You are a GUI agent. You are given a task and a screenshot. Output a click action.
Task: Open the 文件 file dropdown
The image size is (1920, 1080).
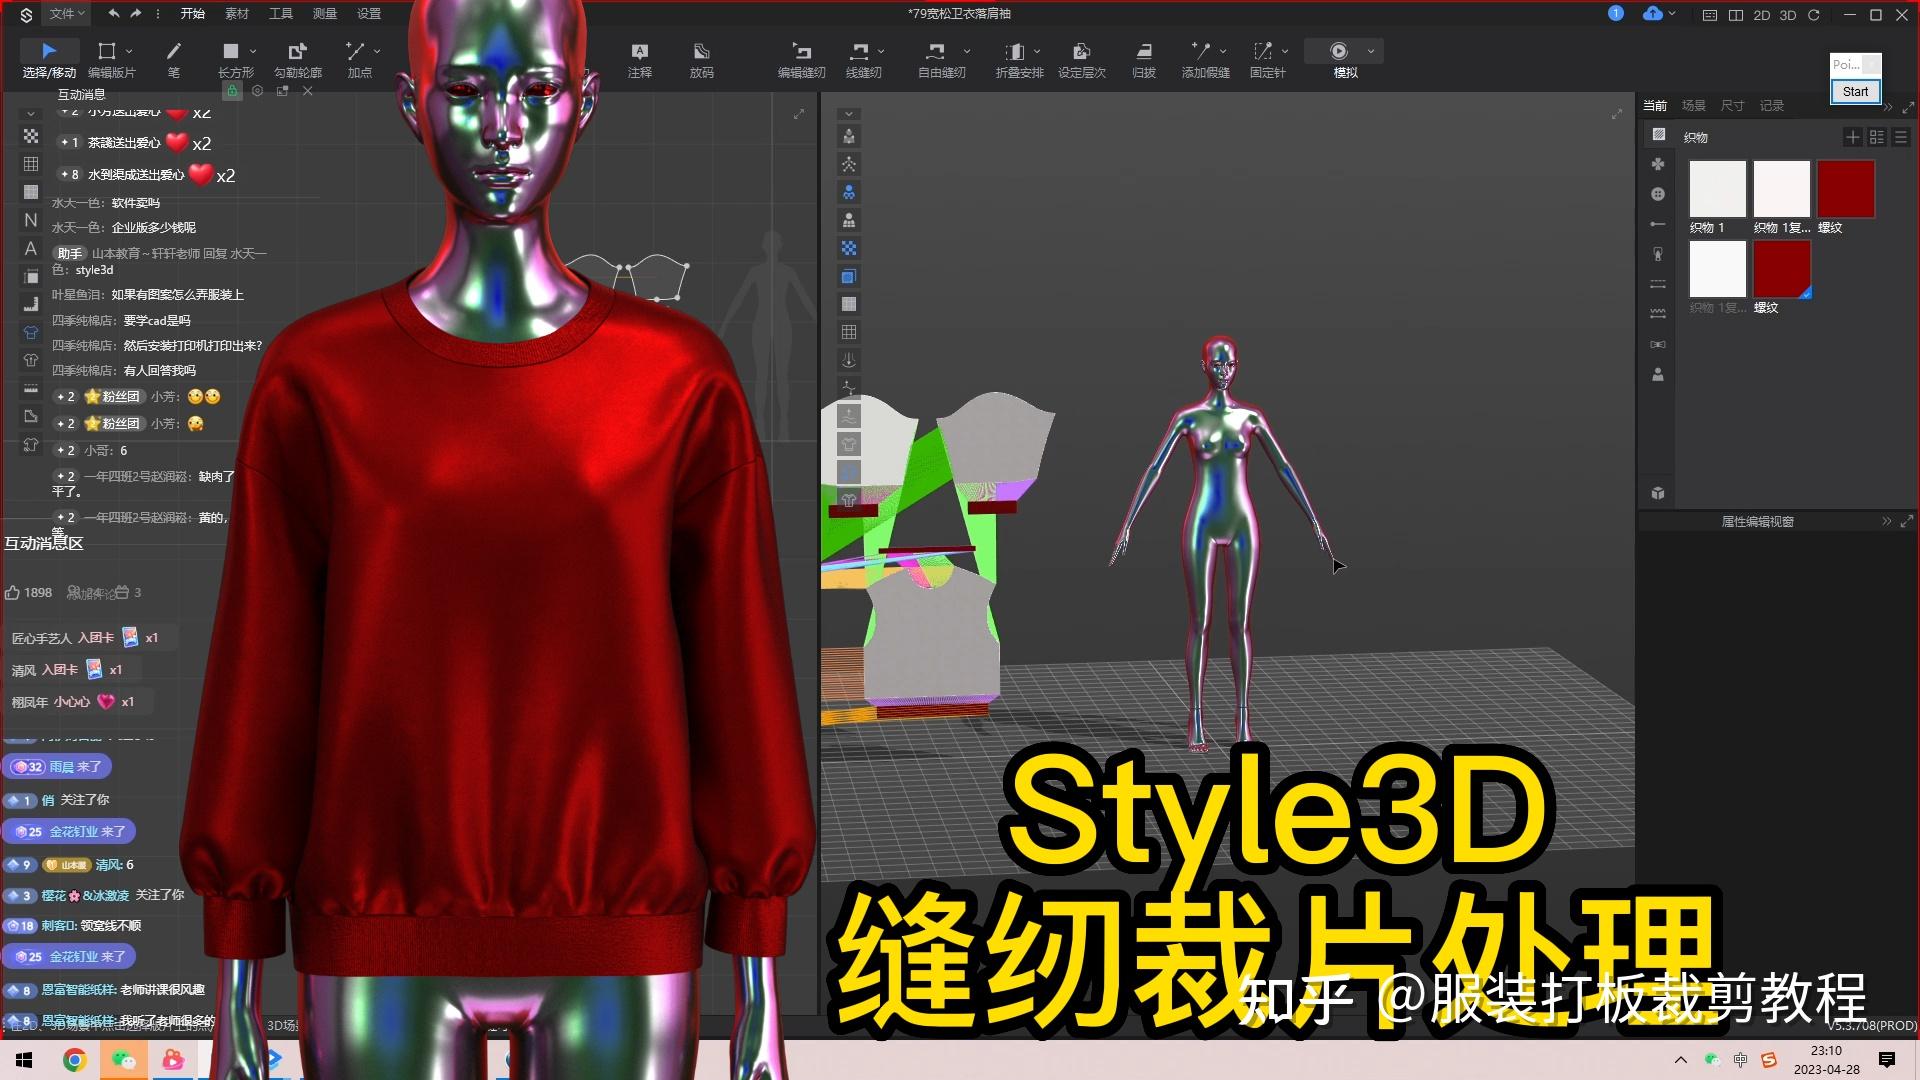tap(62, 14)
